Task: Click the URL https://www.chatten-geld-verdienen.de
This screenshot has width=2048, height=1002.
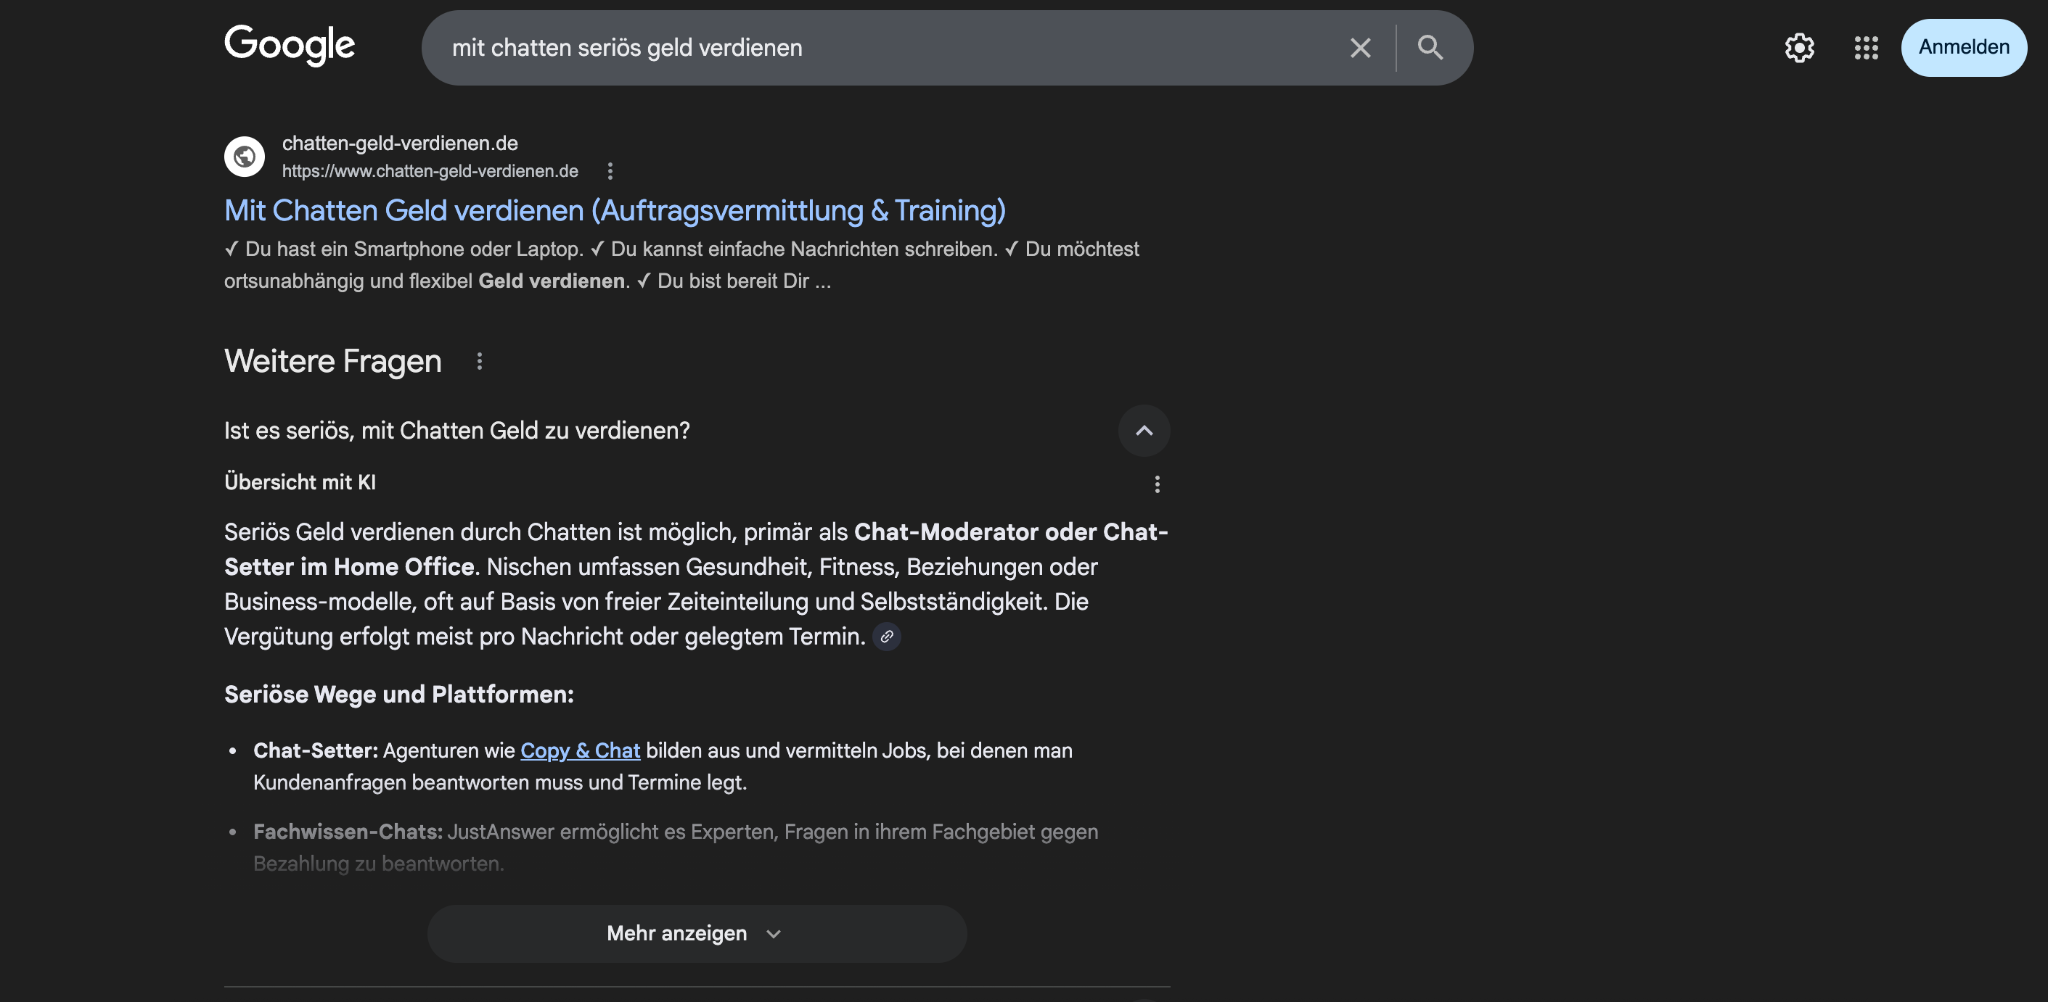Action: click(x=430, y=171)
